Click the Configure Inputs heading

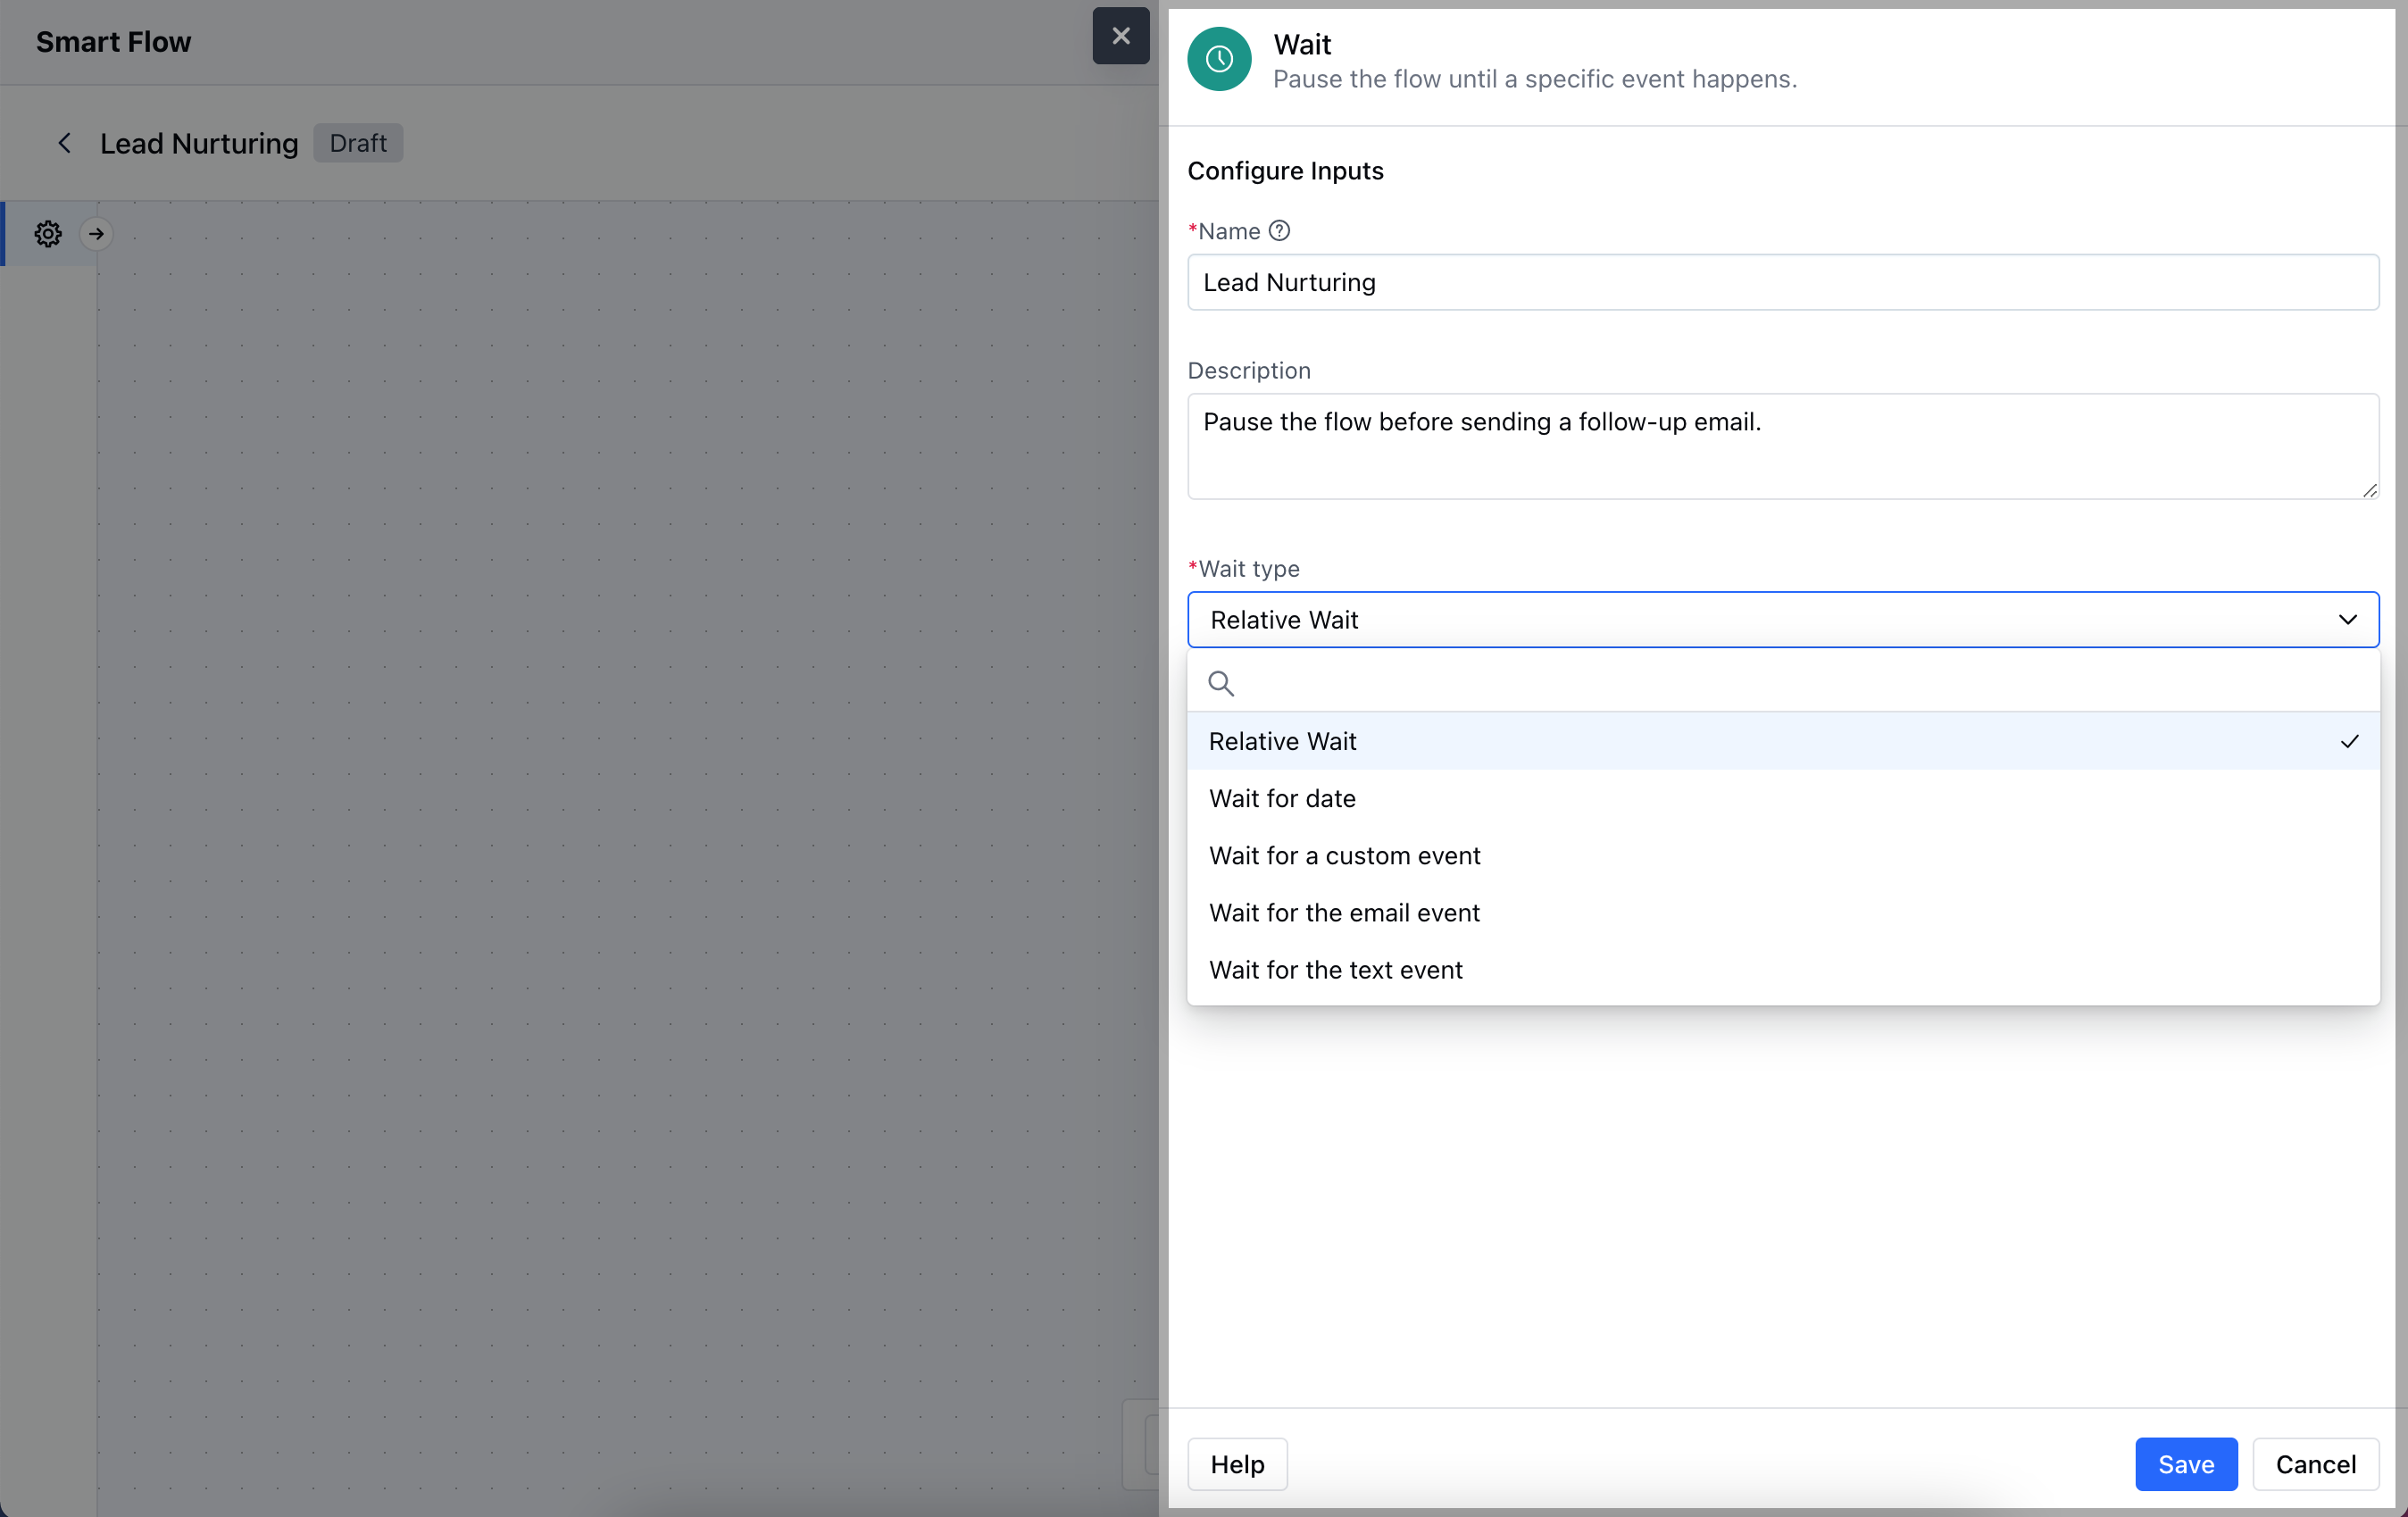coord(1285,171)
